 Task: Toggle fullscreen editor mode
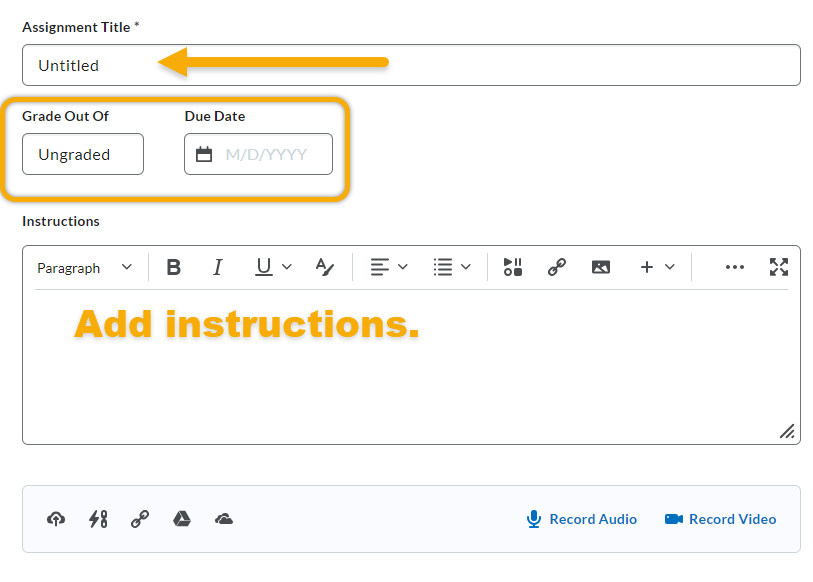[779, 267]
